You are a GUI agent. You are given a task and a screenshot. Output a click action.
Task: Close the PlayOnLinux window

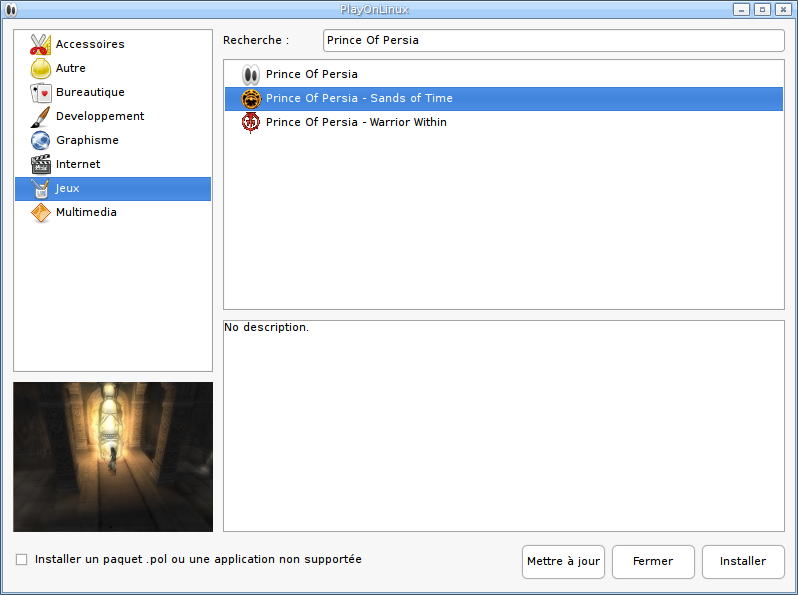[x=783, y=10]
